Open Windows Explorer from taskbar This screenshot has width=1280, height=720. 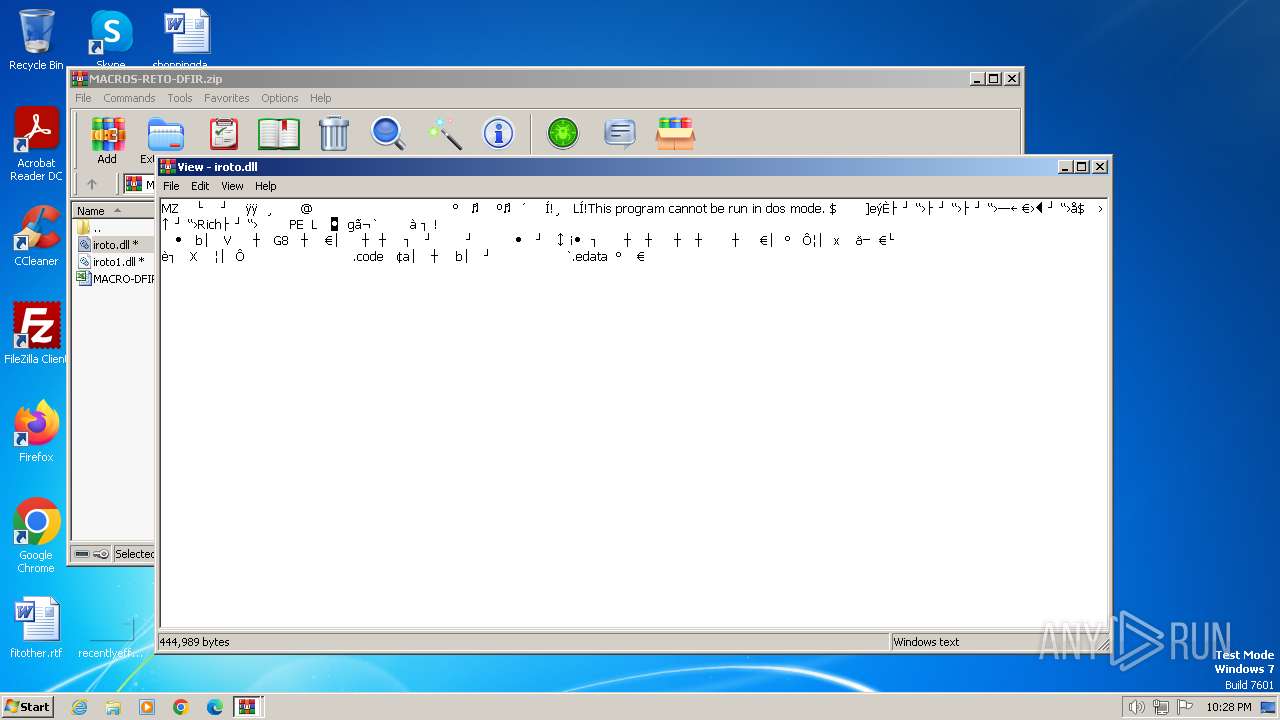[x=113, y=707]
